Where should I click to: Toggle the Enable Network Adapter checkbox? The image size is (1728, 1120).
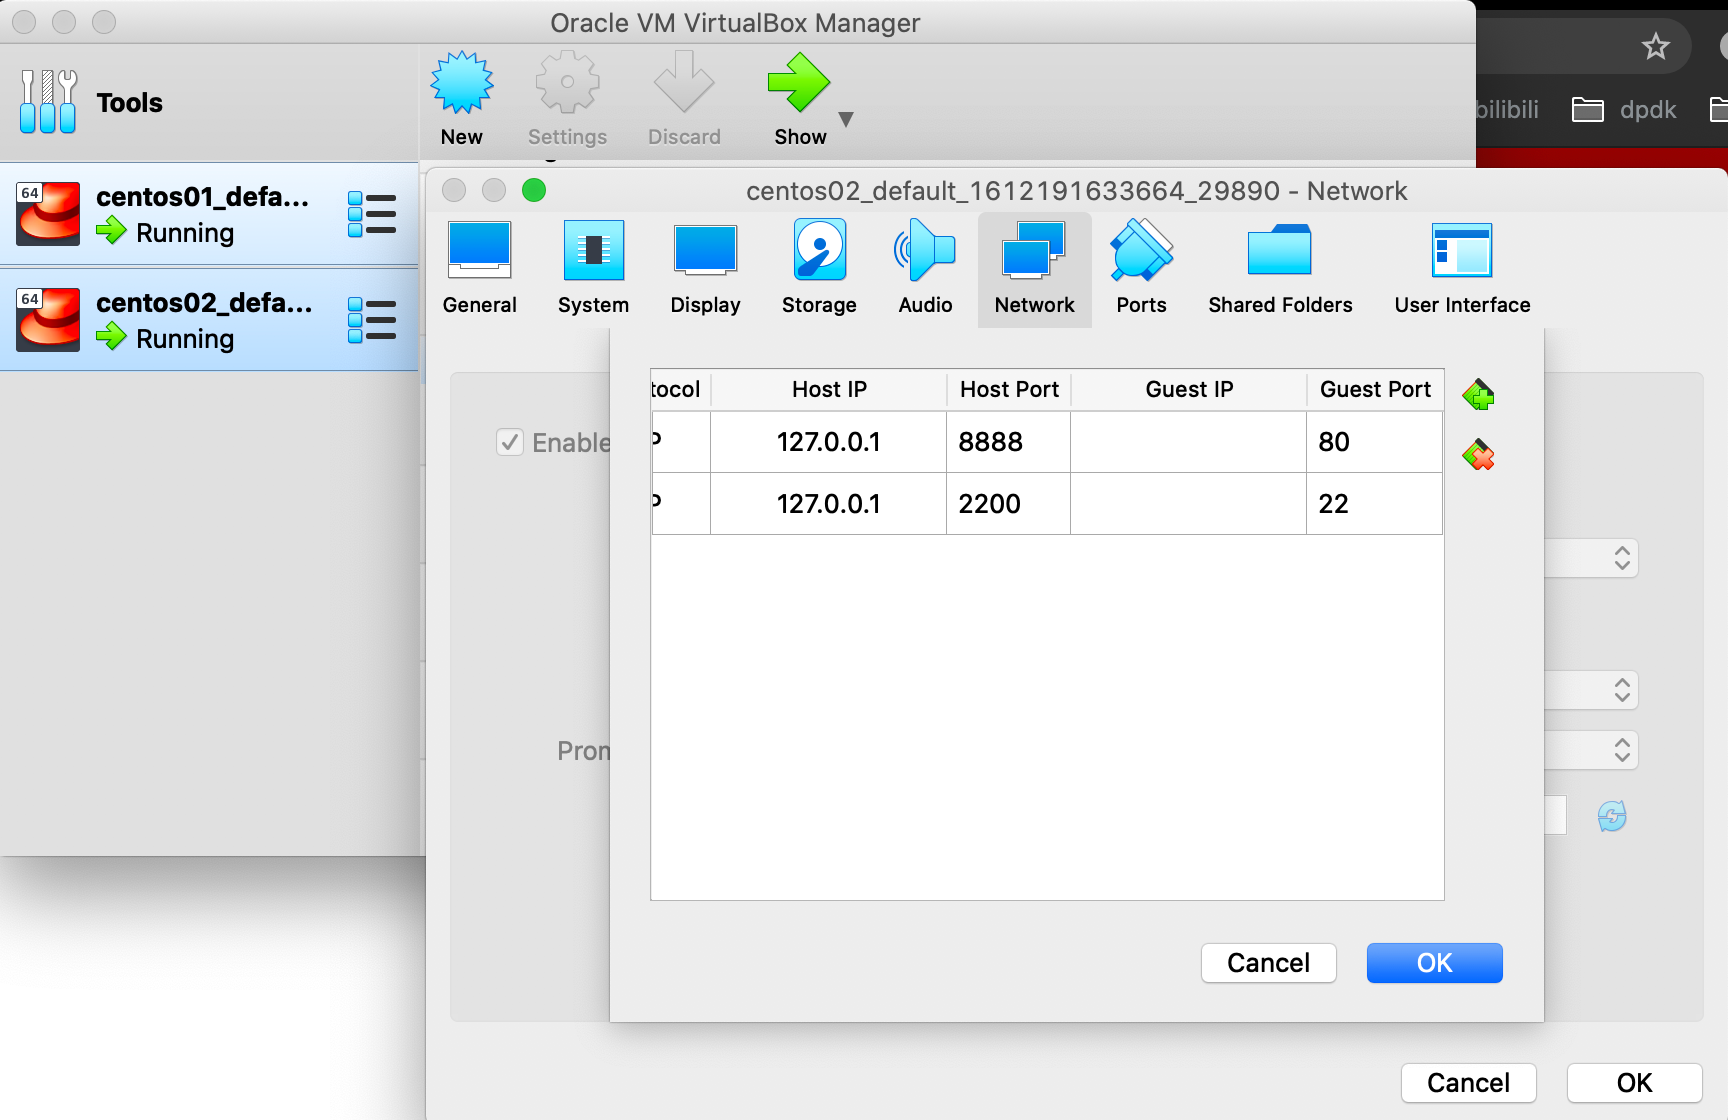(510, 442)
